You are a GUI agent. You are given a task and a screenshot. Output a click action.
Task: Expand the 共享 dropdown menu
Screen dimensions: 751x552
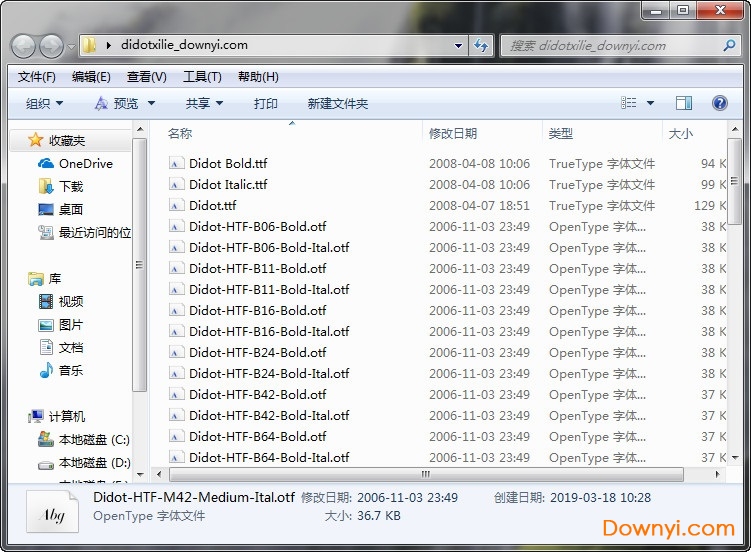204,103
